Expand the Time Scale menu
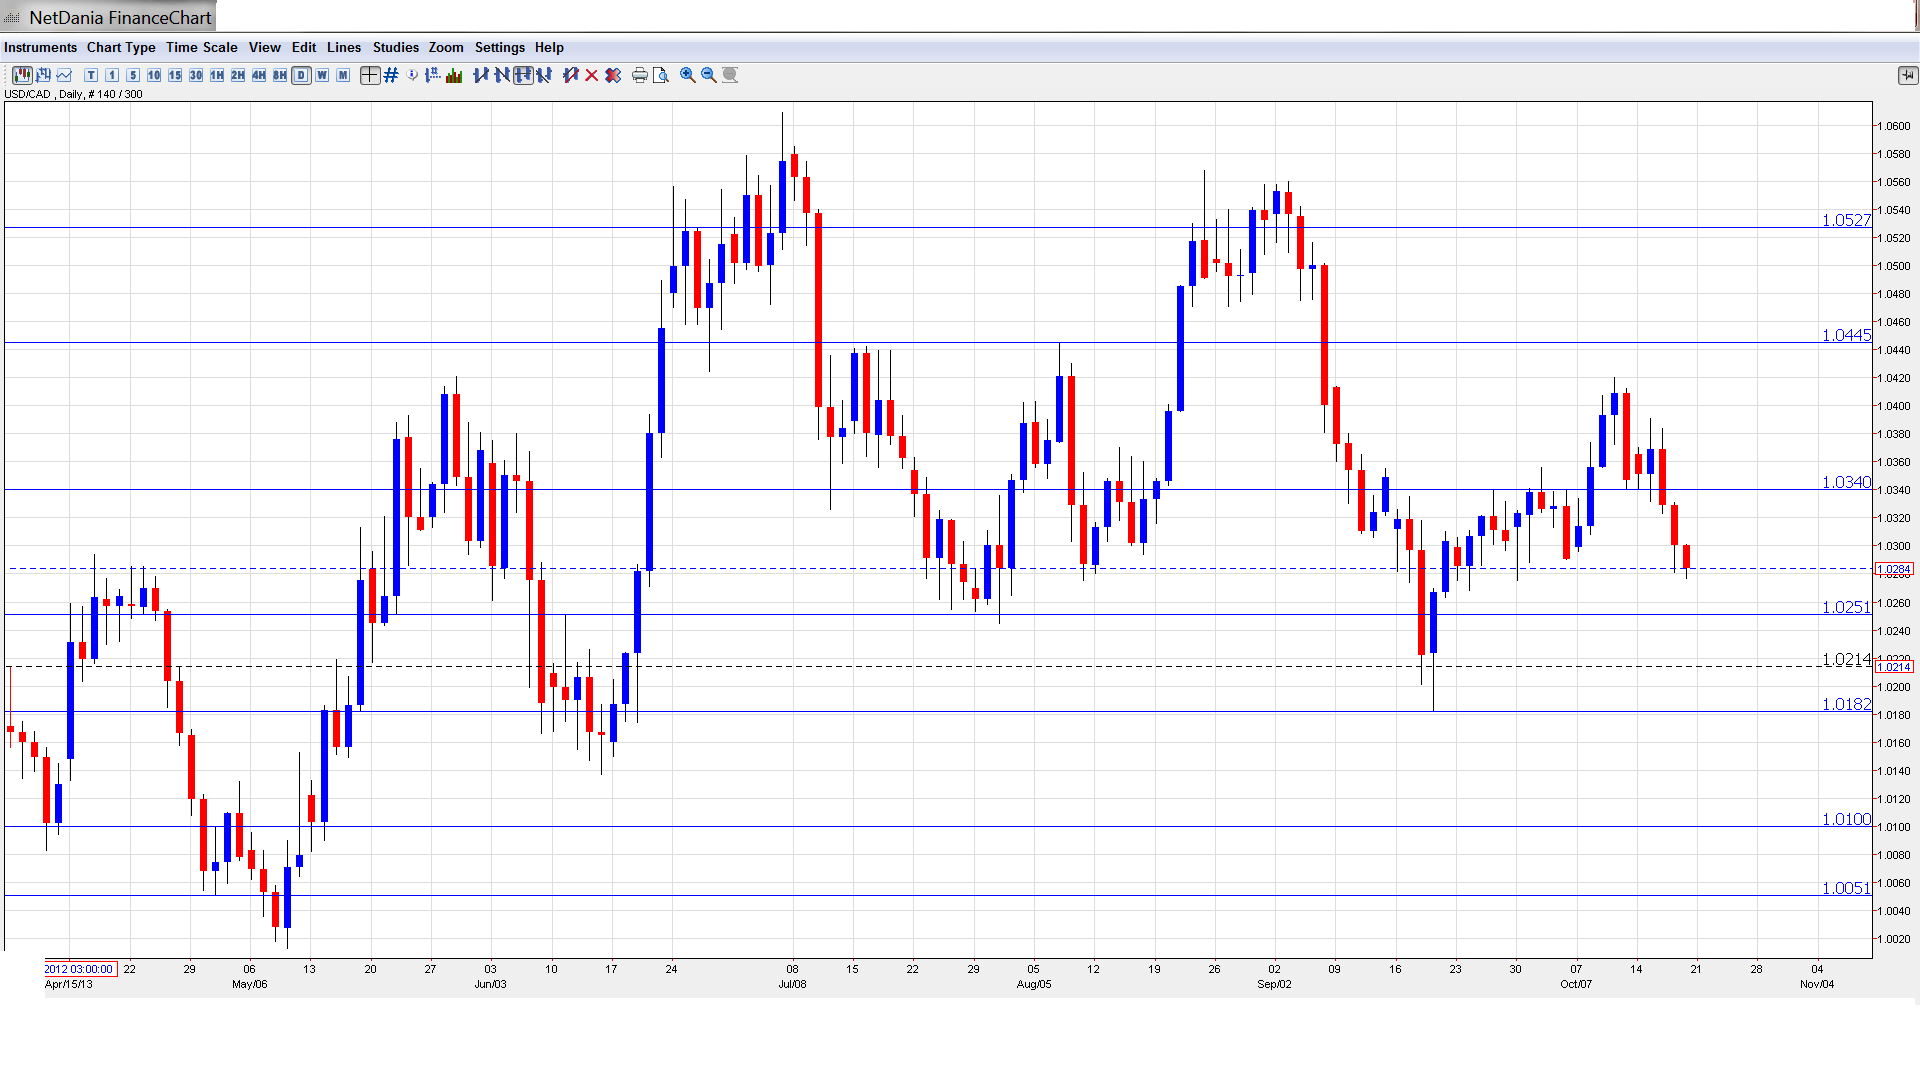 201,47
